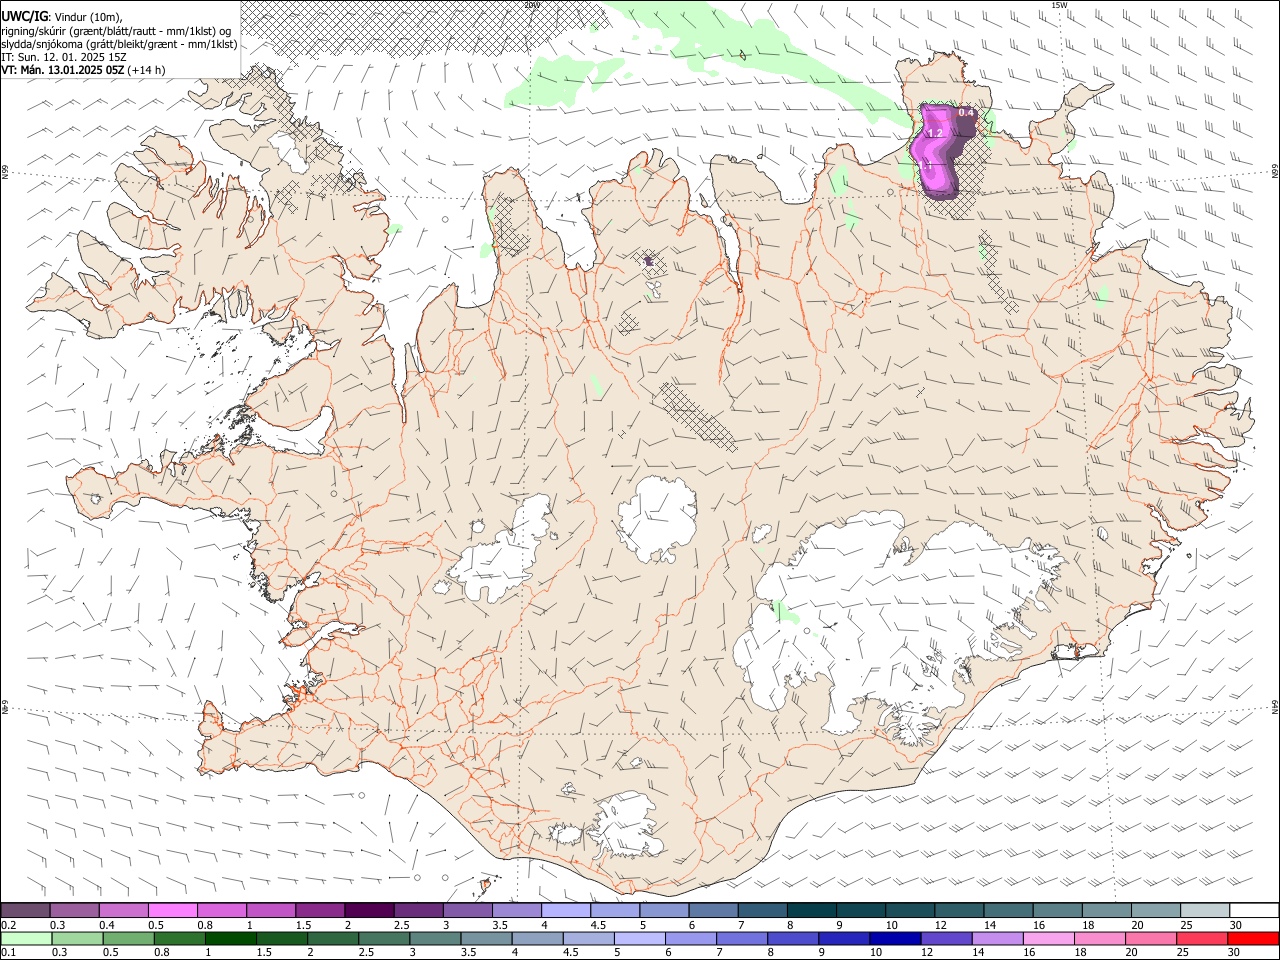
Task: Click the red-pink 25 swatch in the bottom legend row
Action: [x=1200, y=938]
